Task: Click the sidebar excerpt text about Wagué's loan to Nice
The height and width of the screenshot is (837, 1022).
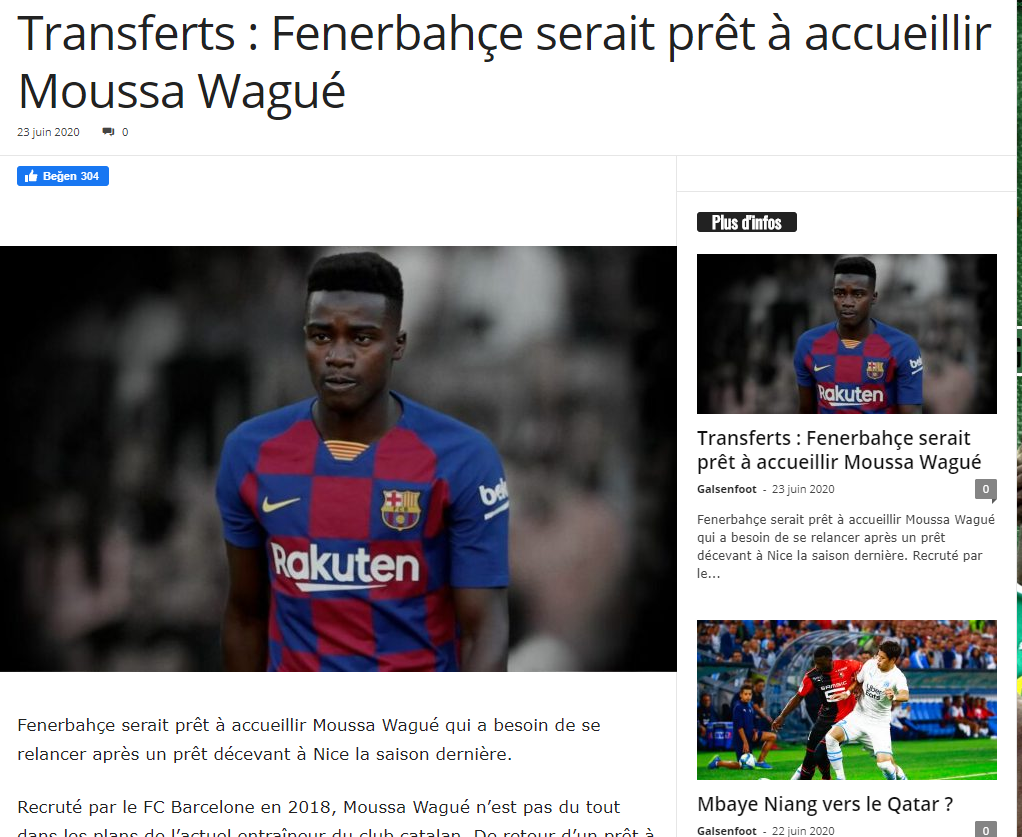Action: [x=846, y=546]
